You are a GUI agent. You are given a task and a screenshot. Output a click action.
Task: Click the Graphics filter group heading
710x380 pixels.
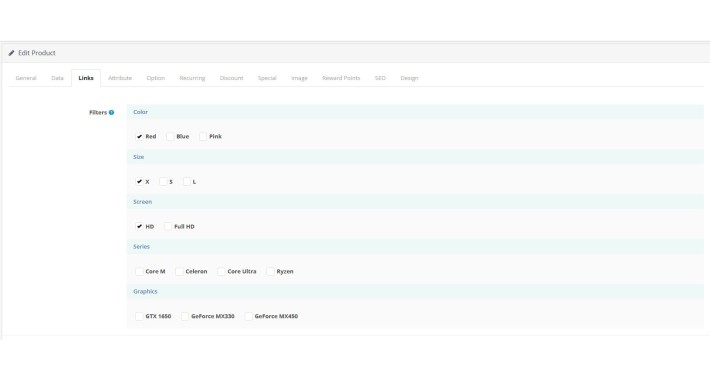(145, 291)
